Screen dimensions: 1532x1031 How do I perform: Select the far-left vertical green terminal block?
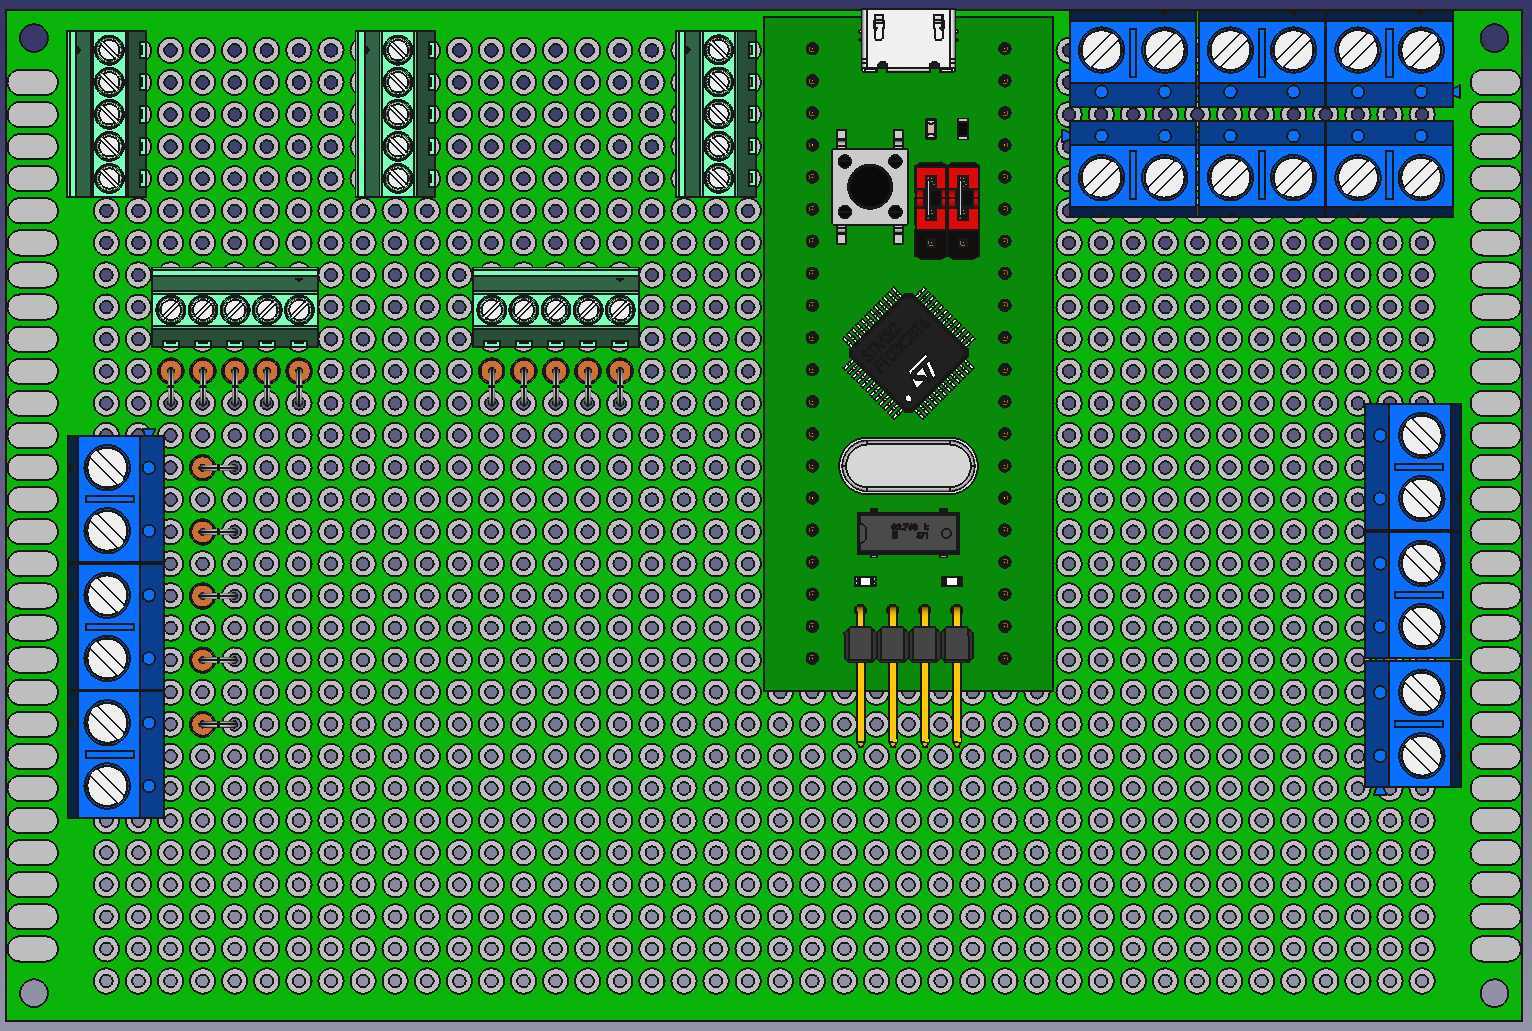click(x=107, y=114)
